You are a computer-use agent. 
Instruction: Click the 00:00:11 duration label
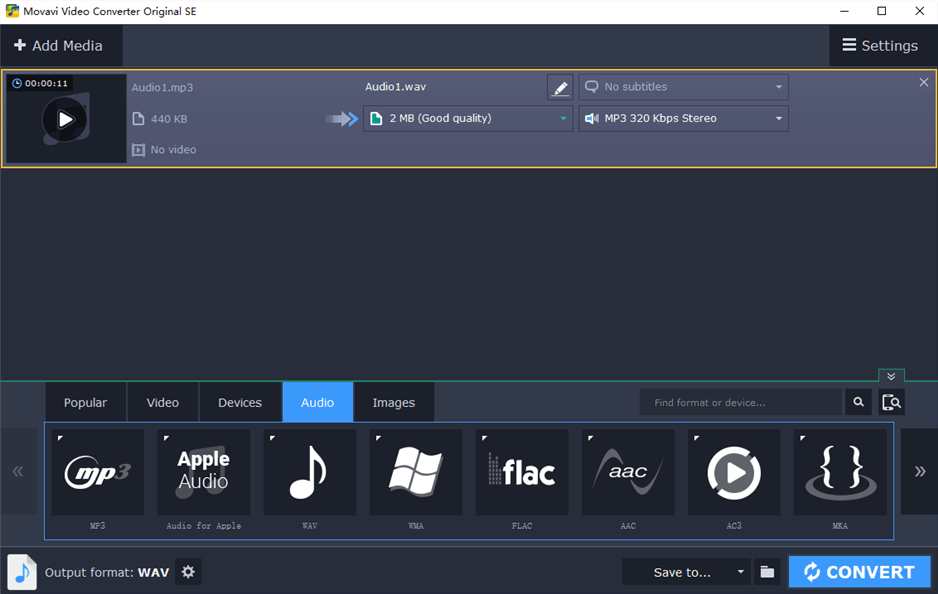coord(46,83)
